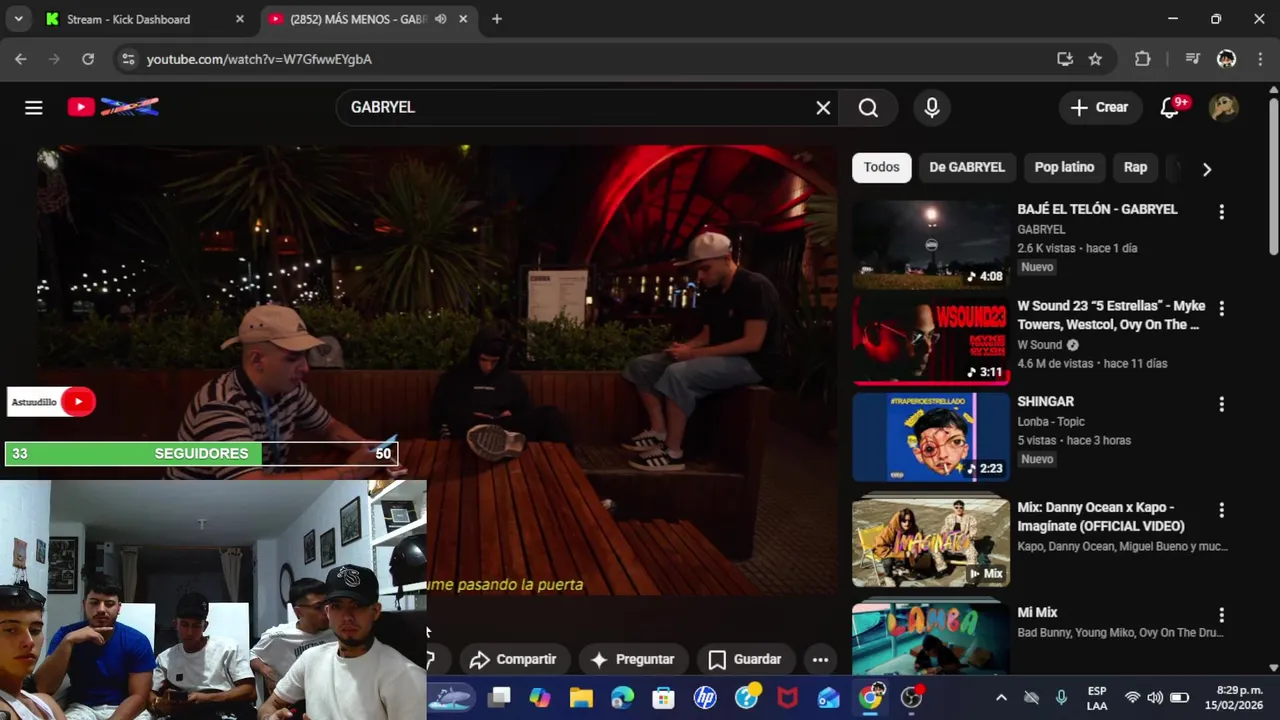Select the Pop latino filter chip
The height and width of the screenshot is (720, 1280).
(1064, 167)
